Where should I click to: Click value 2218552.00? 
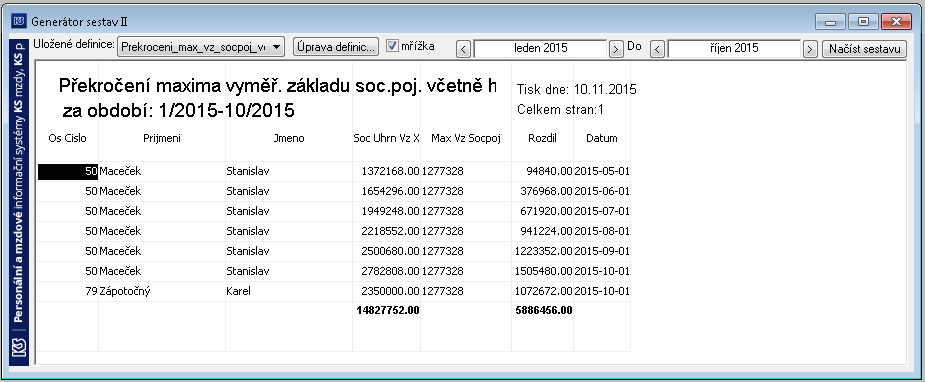(x=390, y=232)
